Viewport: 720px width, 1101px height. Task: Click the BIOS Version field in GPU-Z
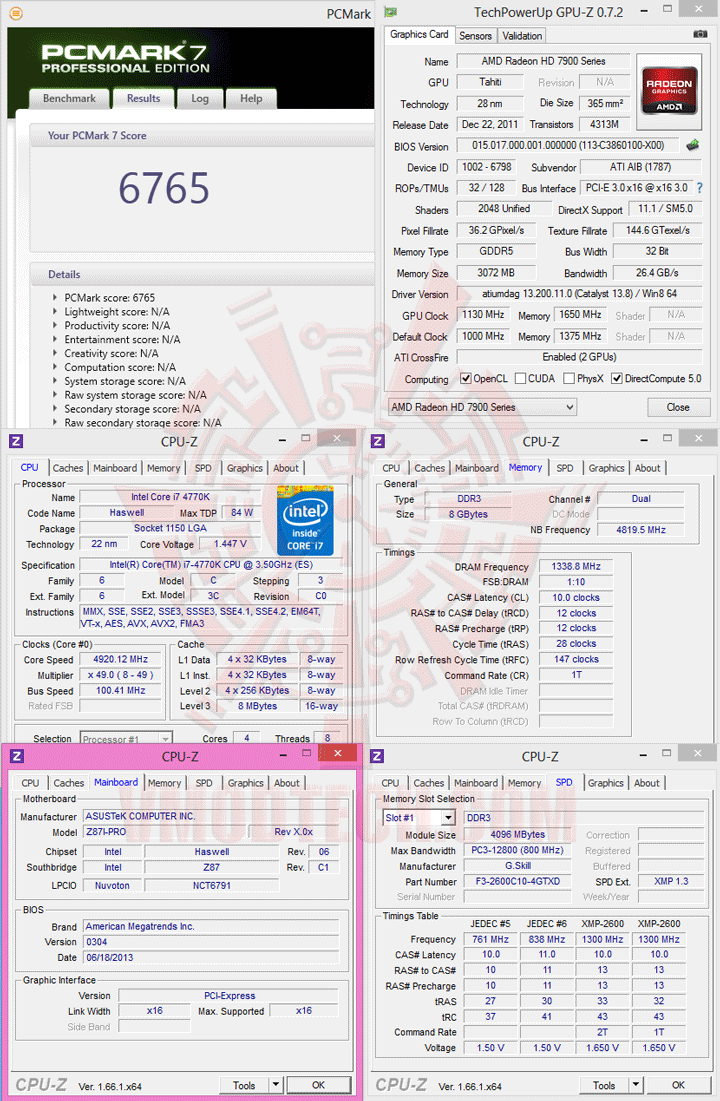(568, 145)
